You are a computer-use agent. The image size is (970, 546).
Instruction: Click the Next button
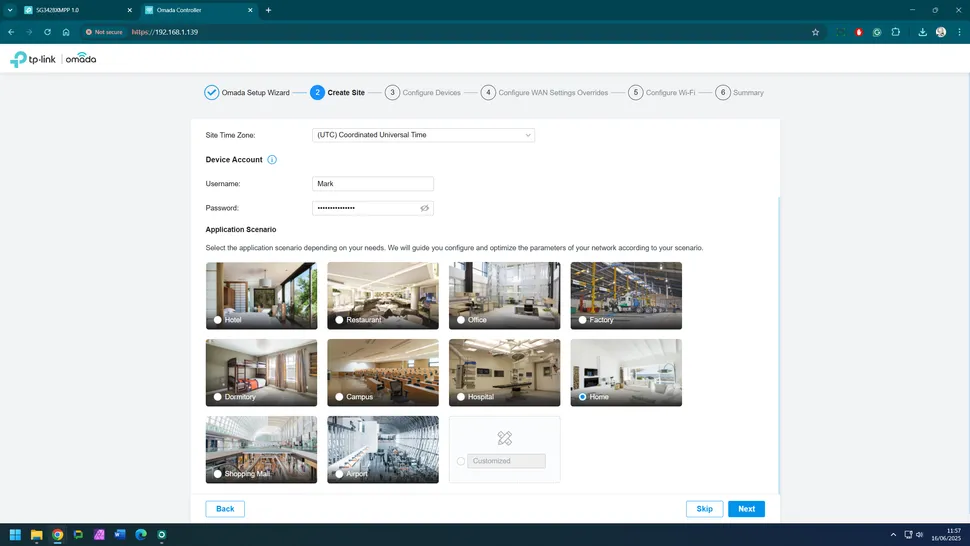[x=746, y=509]
